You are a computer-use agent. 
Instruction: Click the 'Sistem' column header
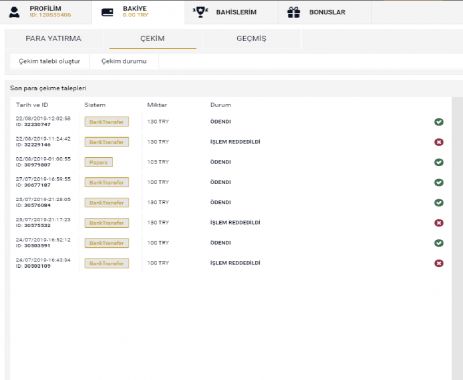tap(95, 105)
